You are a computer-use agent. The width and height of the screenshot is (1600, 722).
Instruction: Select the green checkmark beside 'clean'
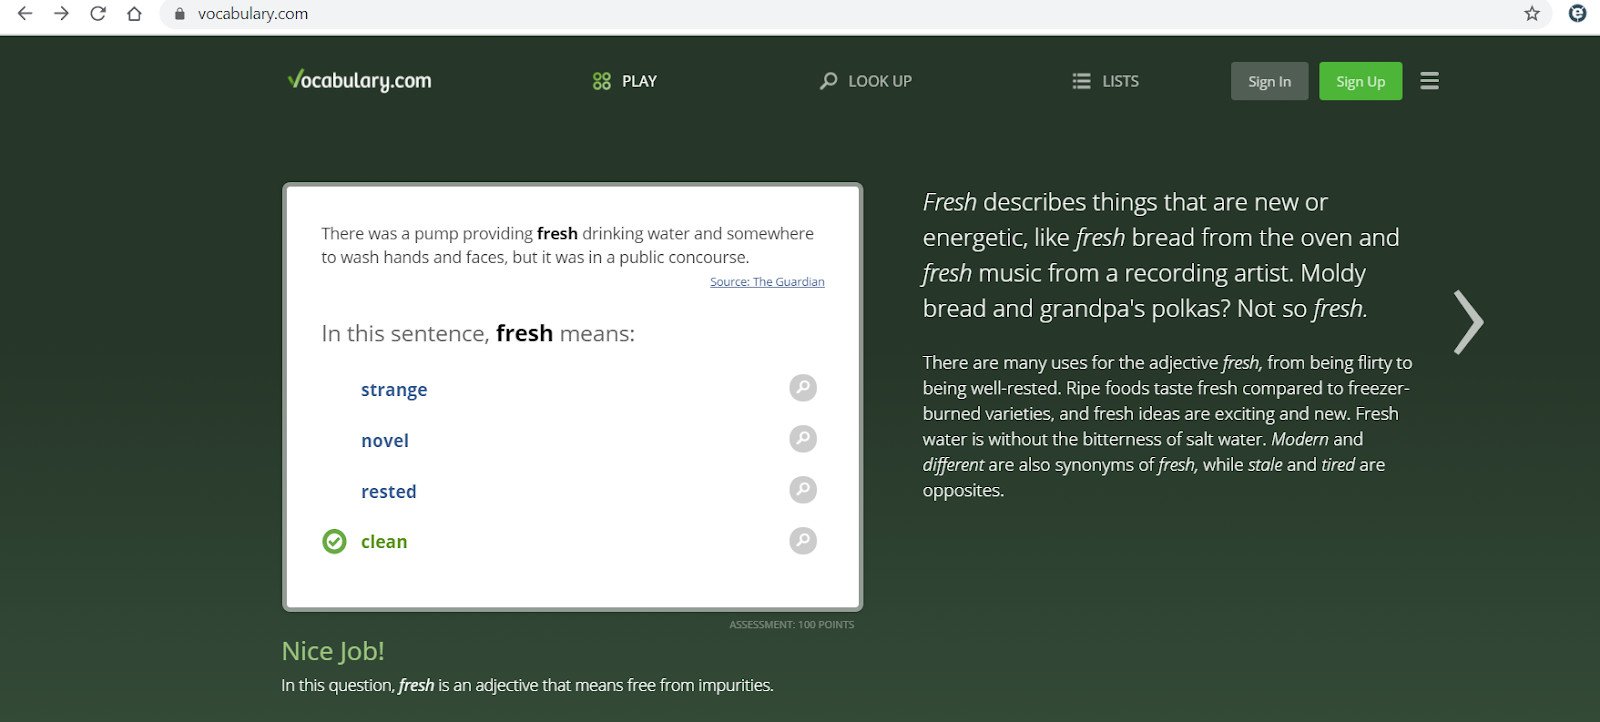[334, 542]
